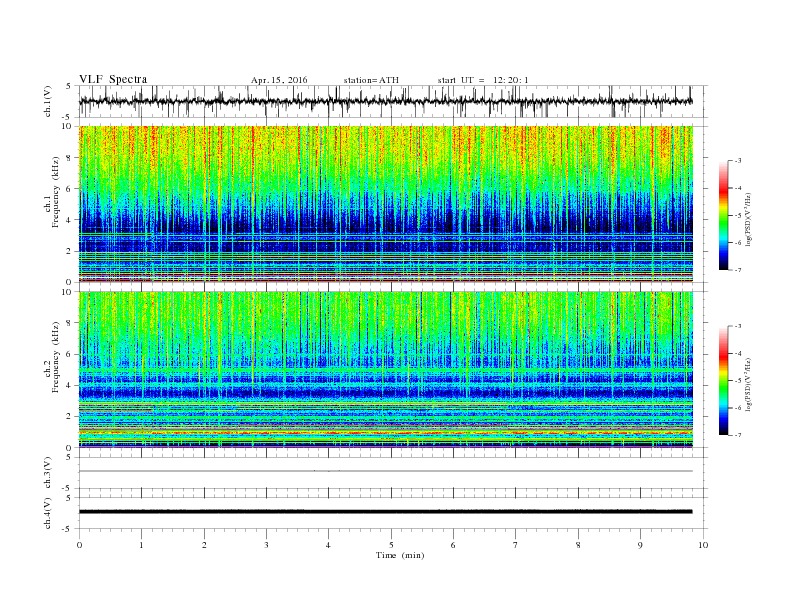Click the ch.2 spectrogram plot
Viewport: 792px width, 612px height.
point(385,370)
